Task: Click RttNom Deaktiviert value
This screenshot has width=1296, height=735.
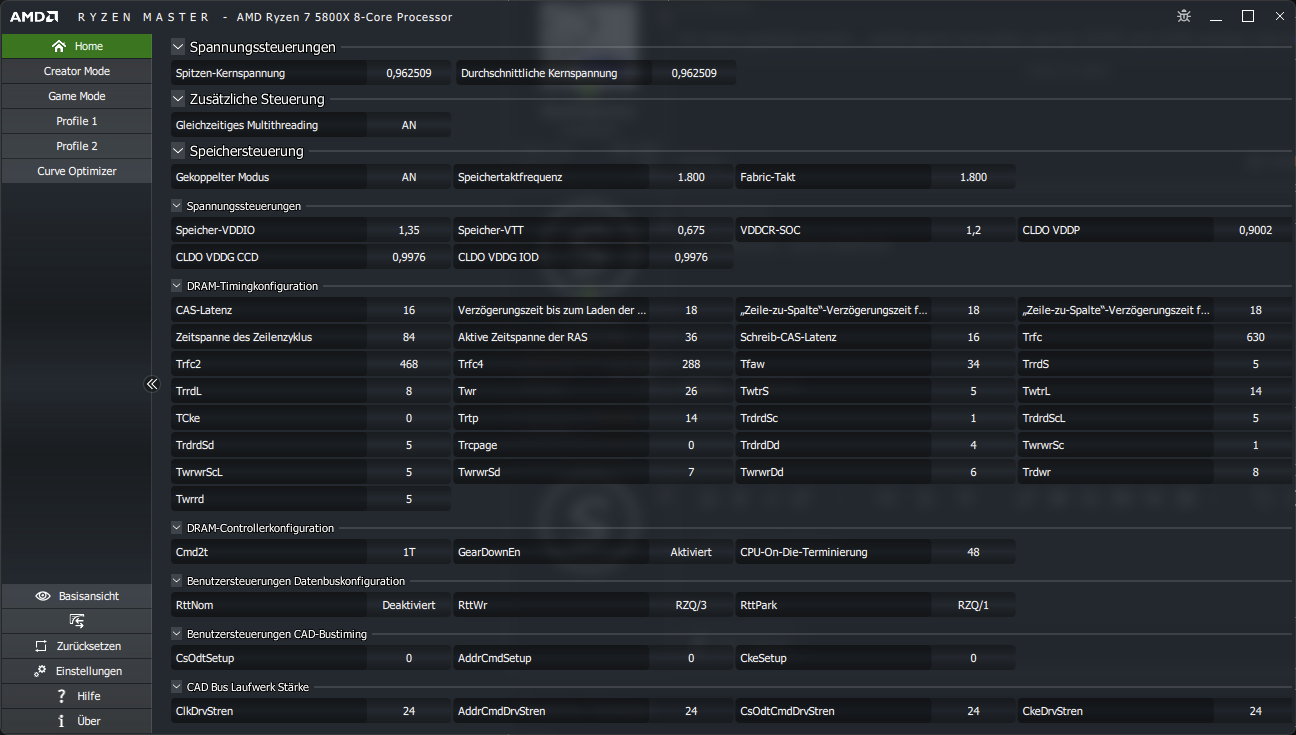Action: [409, 605]
